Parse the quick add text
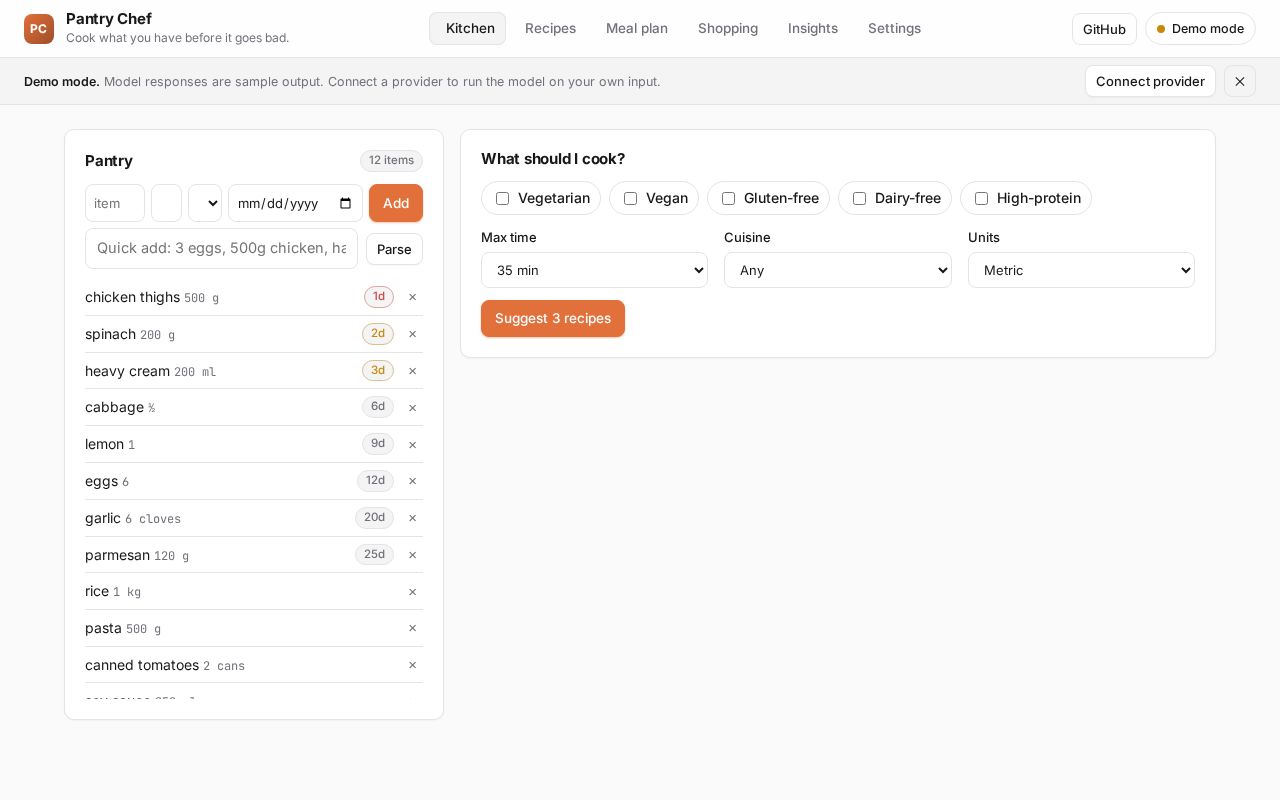Viewport: 1280px width, 800px height. click(394, 249)
